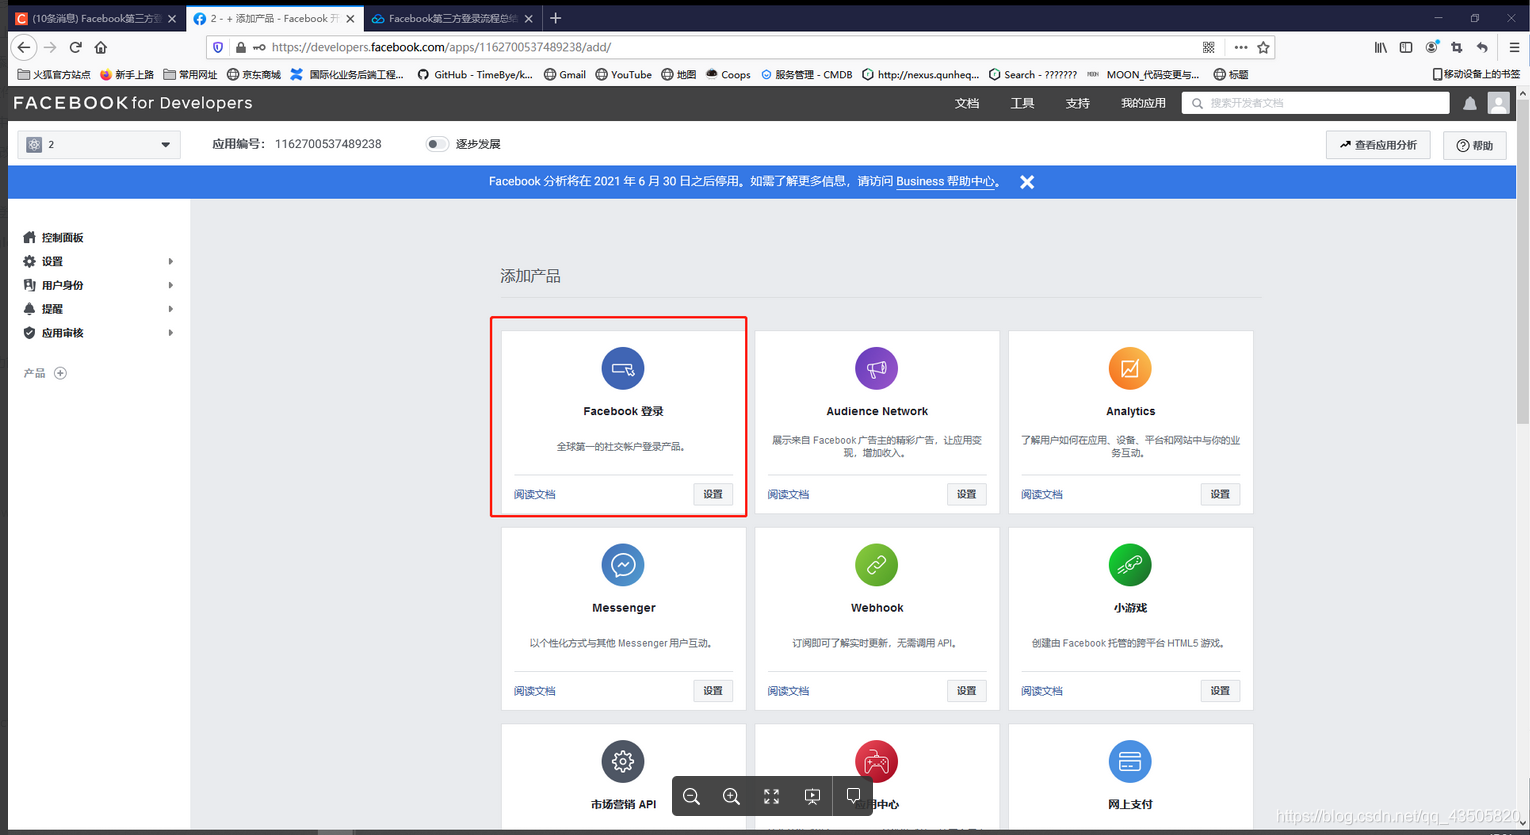Open the app selector dropdown labeled 2

99,145
